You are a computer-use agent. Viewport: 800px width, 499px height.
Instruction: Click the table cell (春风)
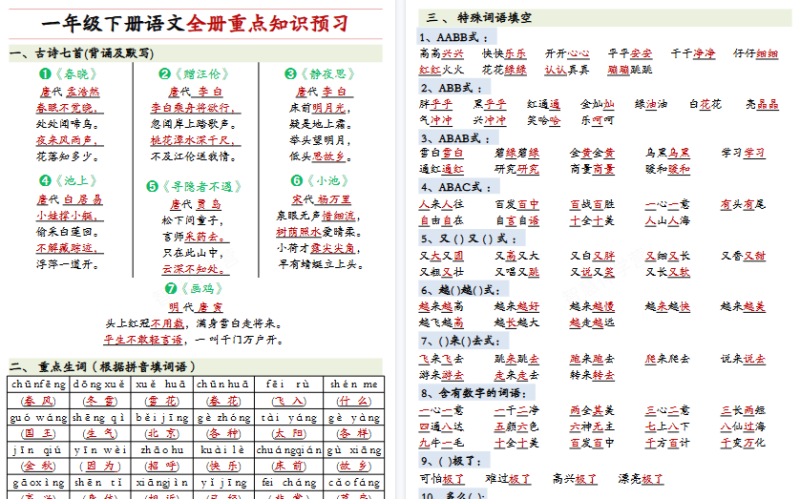(38, 401)
